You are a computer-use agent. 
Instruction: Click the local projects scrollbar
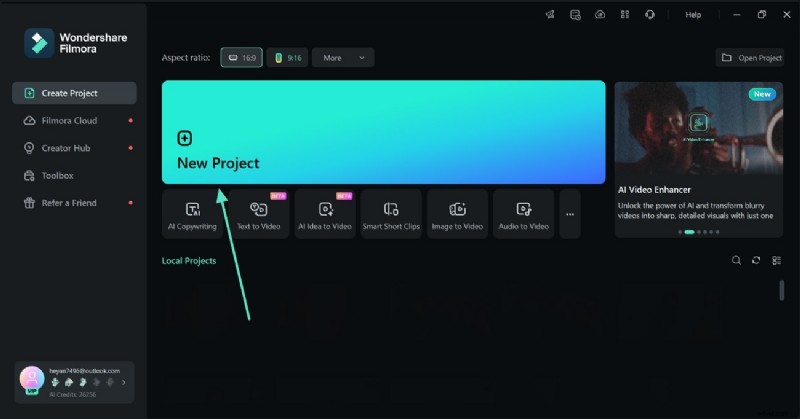(x=781, y=290)
